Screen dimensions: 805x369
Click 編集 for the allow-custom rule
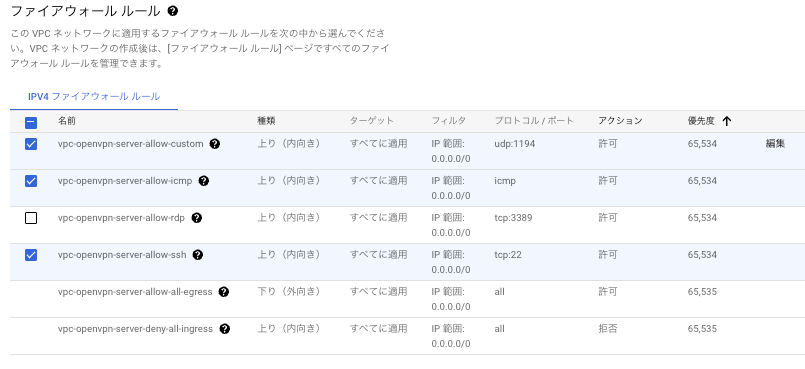click(775, 144)
